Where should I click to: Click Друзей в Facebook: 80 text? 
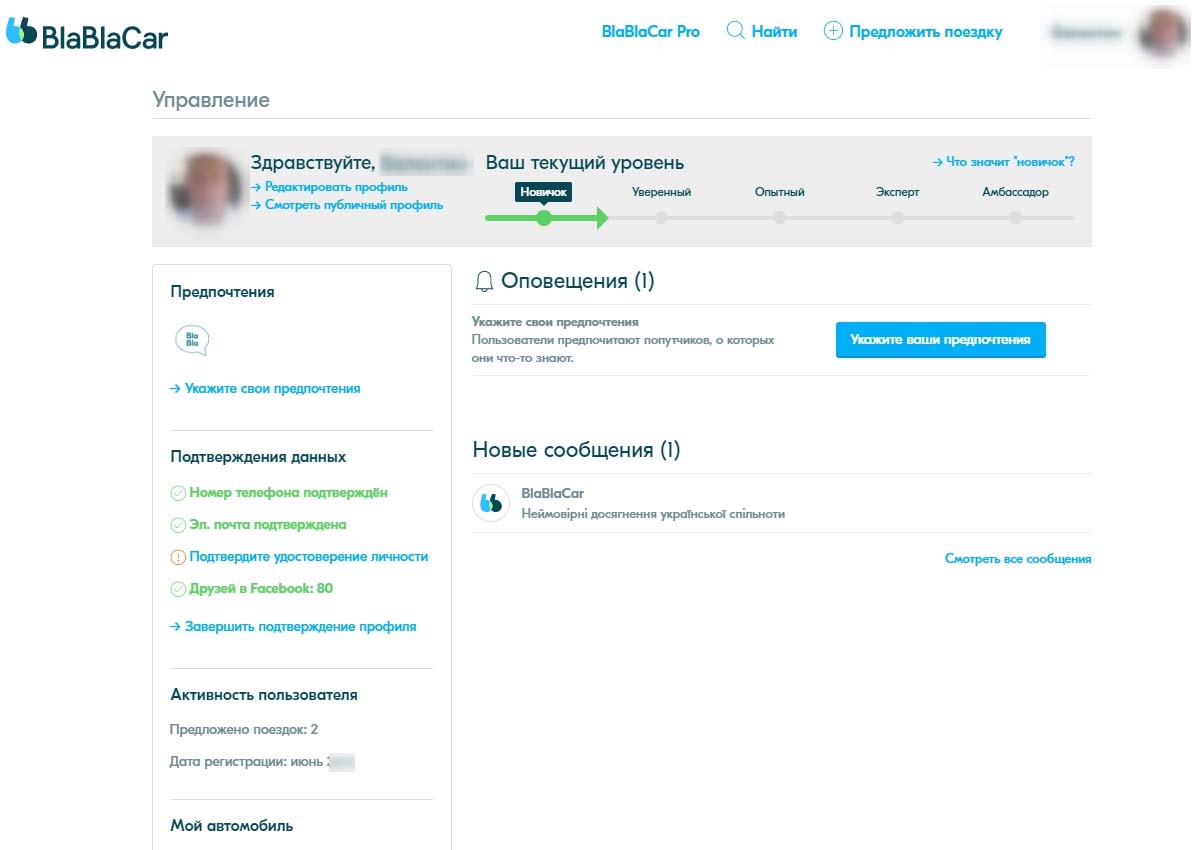click(260, 589)
